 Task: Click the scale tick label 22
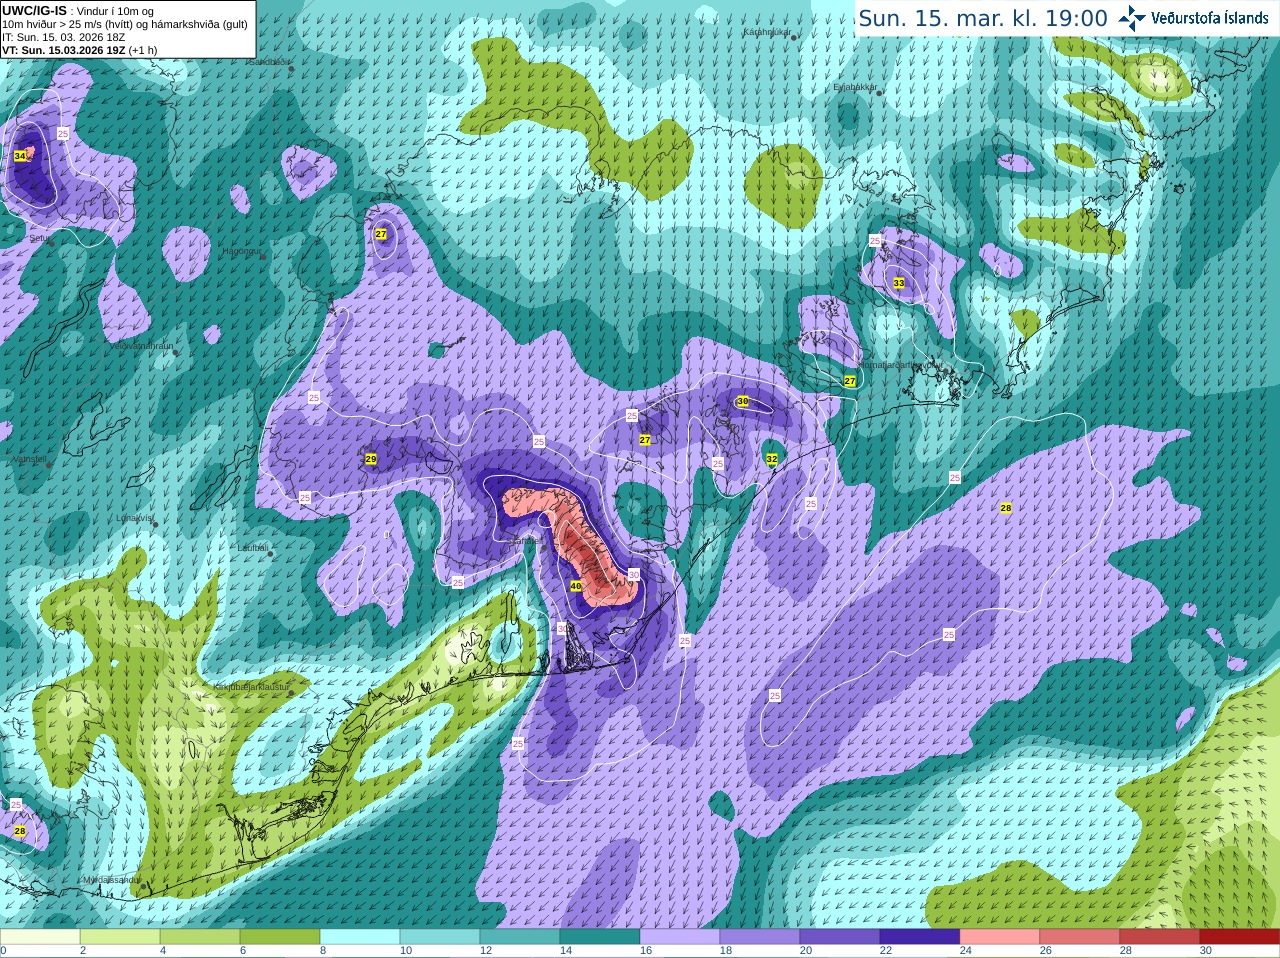tap(886, 951)
